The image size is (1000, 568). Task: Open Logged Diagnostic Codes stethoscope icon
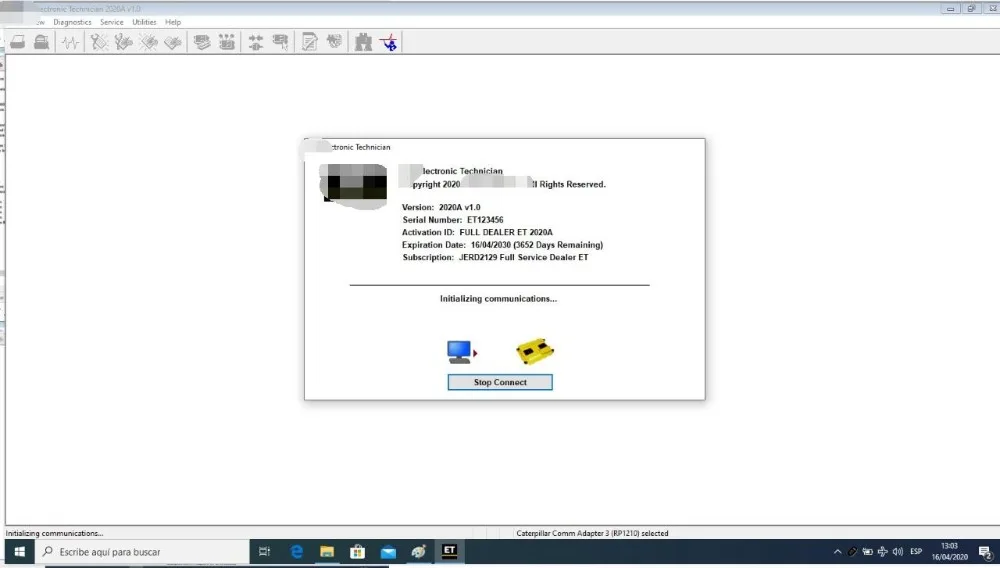[124, 42]
